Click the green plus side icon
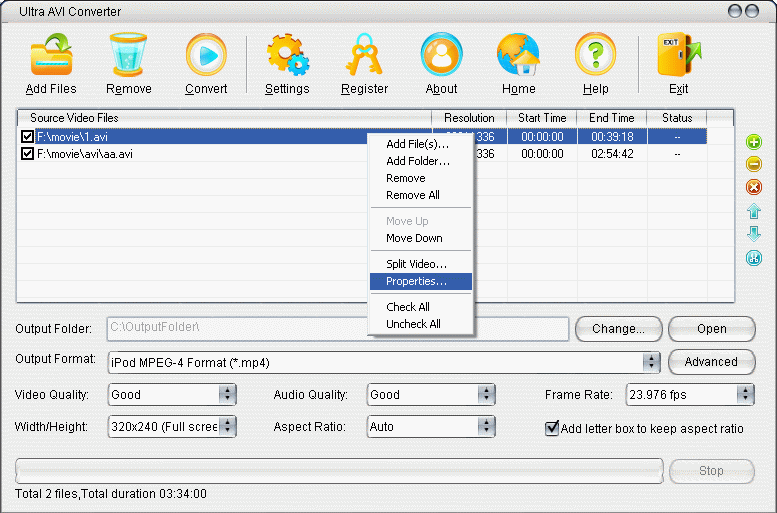Image resolution: width=777 pixels, height=513 pixels. [x=754, y=142]
